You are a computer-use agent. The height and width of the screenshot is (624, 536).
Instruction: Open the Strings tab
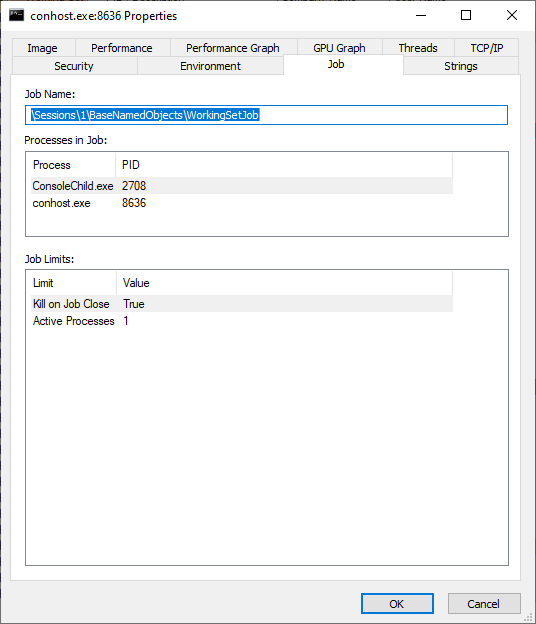[461, 66]
